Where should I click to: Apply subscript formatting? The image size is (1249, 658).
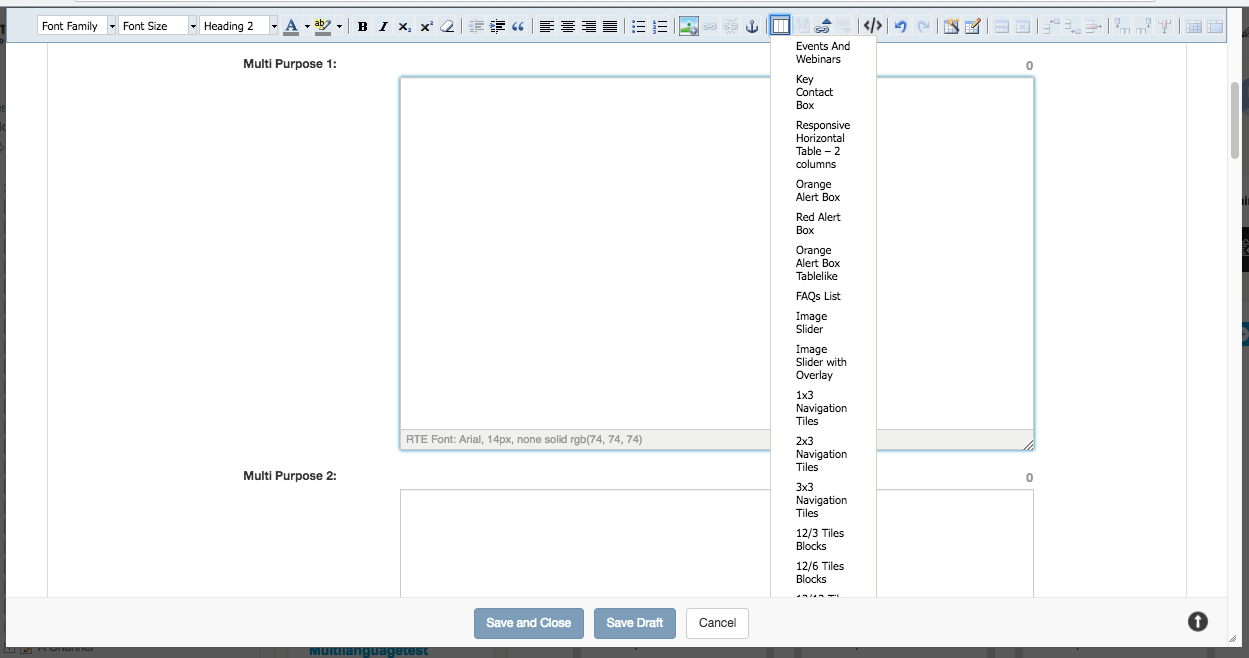pos(404,26)
